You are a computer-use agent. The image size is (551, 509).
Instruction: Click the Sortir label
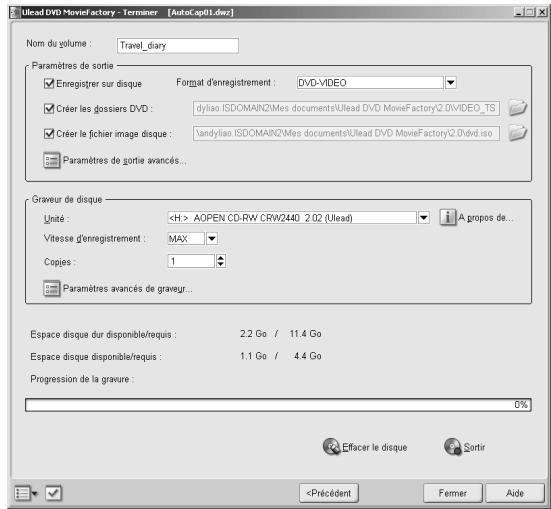tap(474, 447)
